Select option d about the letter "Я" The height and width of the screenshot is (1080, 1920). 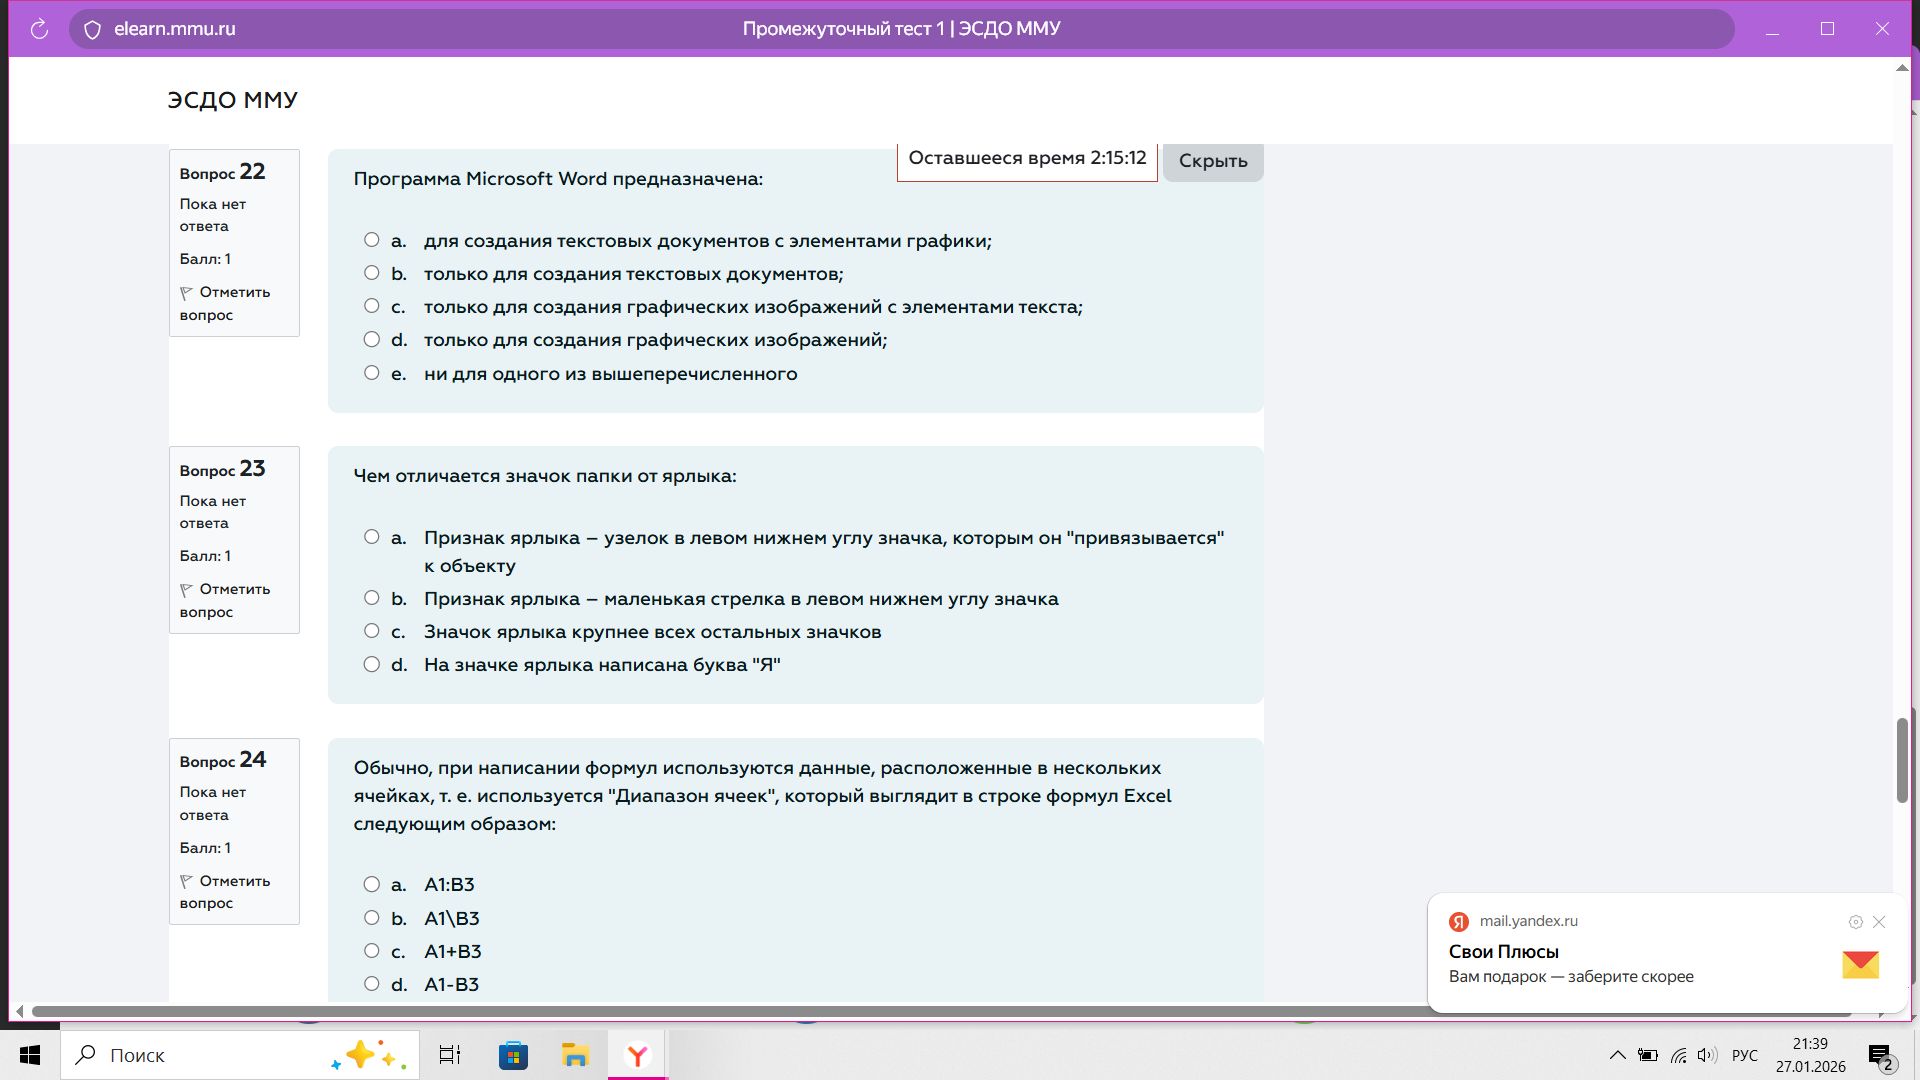point(372,664)
